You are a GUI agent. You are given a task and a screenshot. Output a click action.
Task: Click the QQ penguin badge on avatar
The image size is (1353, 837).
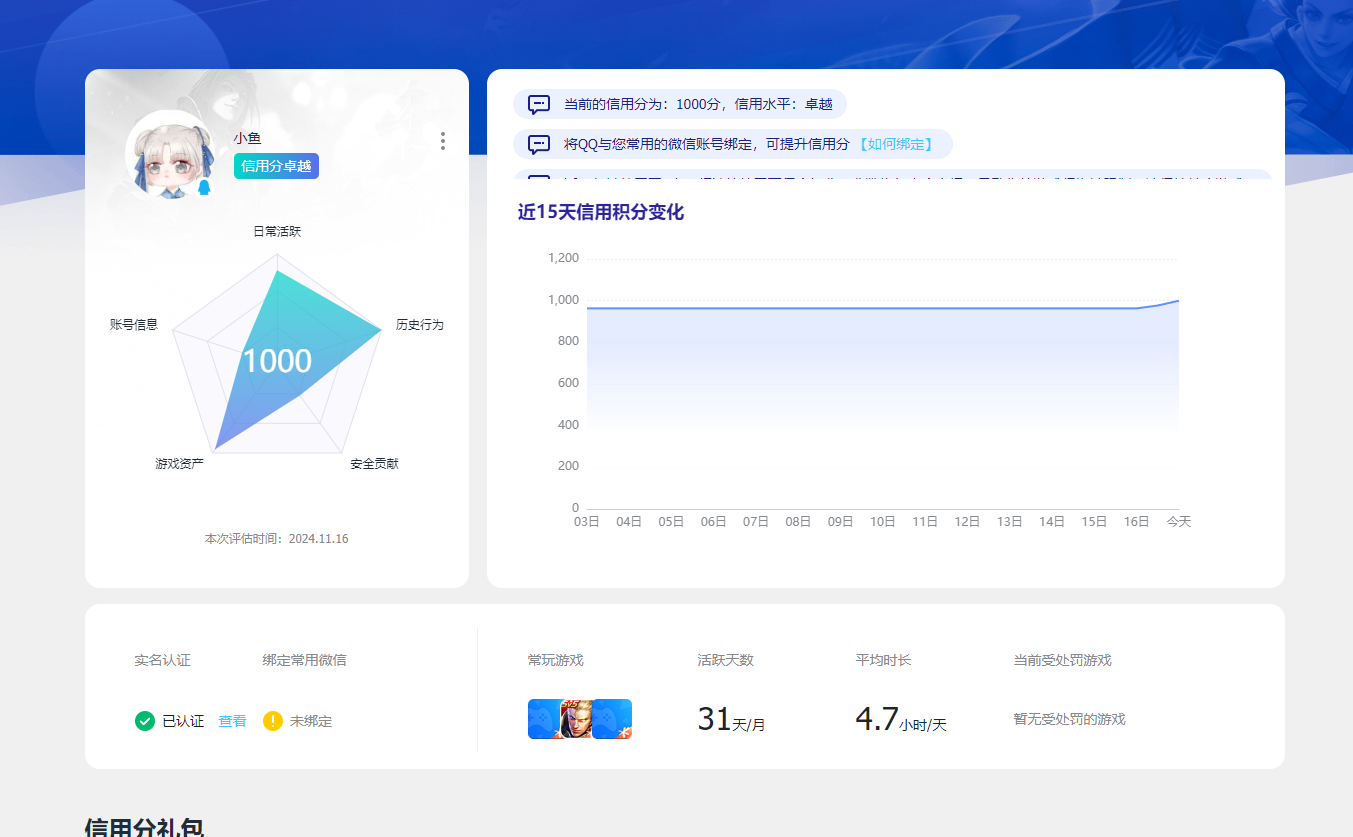click(x=204, y=187)
